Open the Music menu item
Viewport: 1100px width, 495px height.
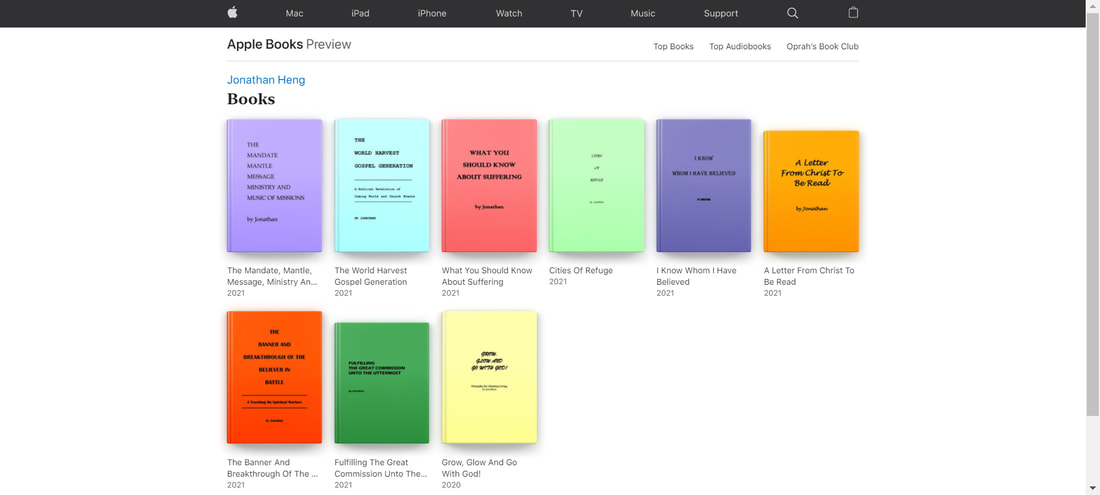pyautogui.click(x=643, y=13)
